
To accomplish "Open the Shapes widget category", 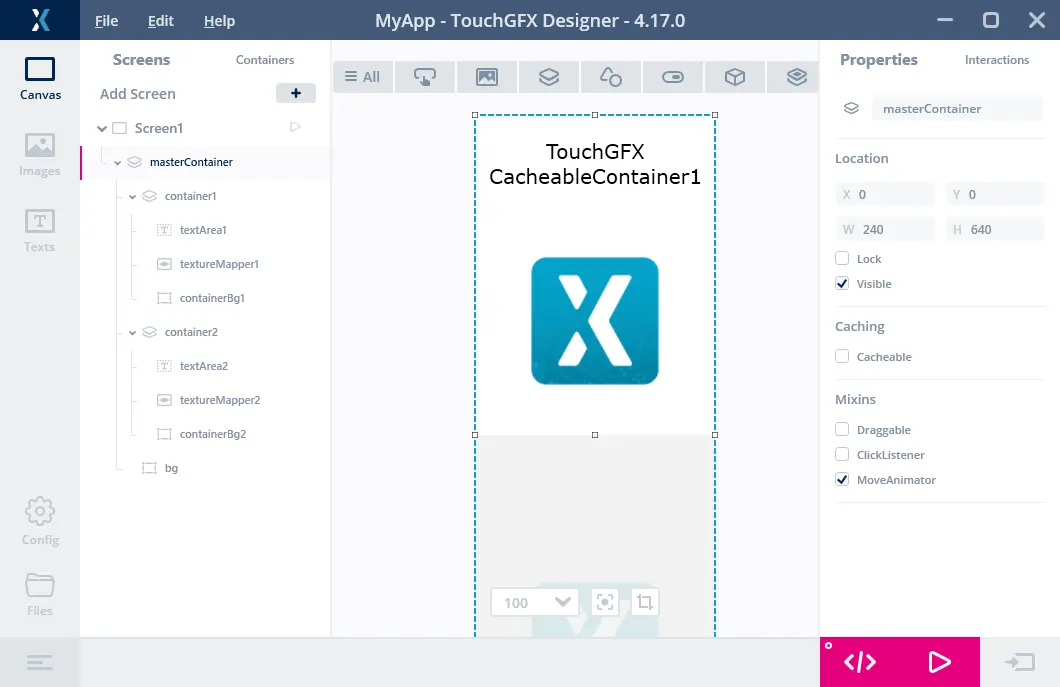I will tap(610, 77).
